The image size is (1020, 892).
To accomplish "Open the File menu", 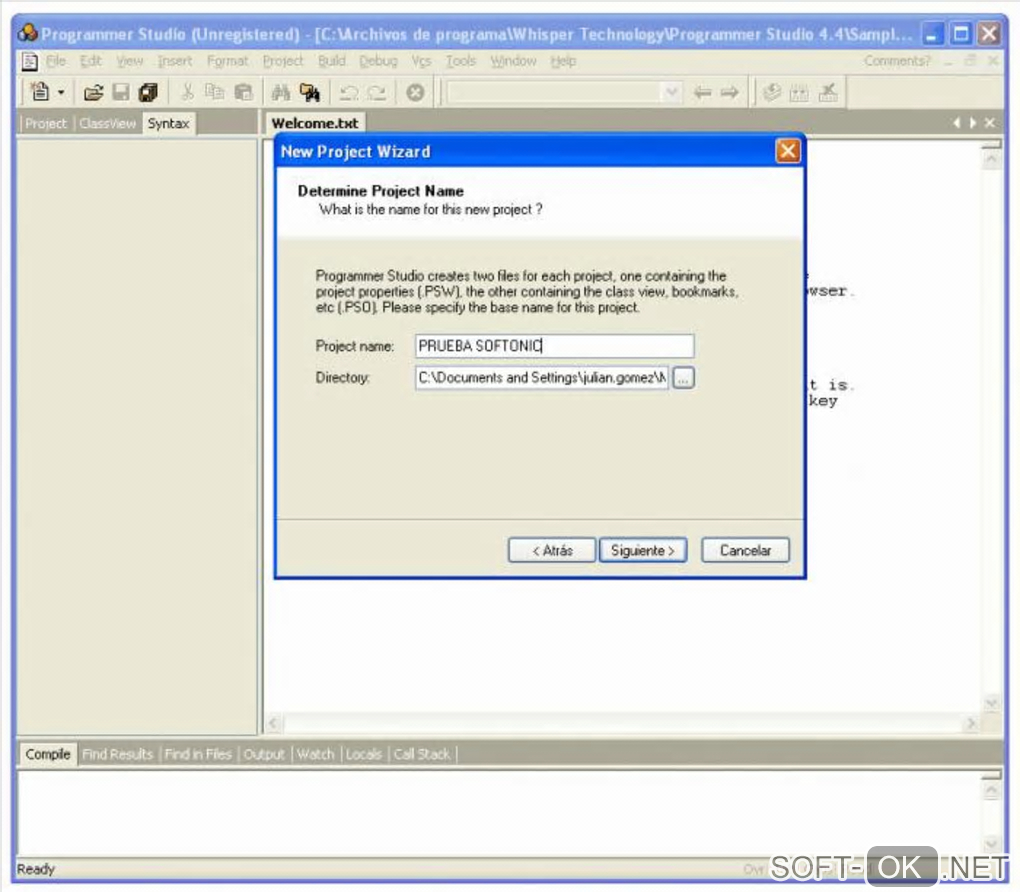I will point(56,61).
